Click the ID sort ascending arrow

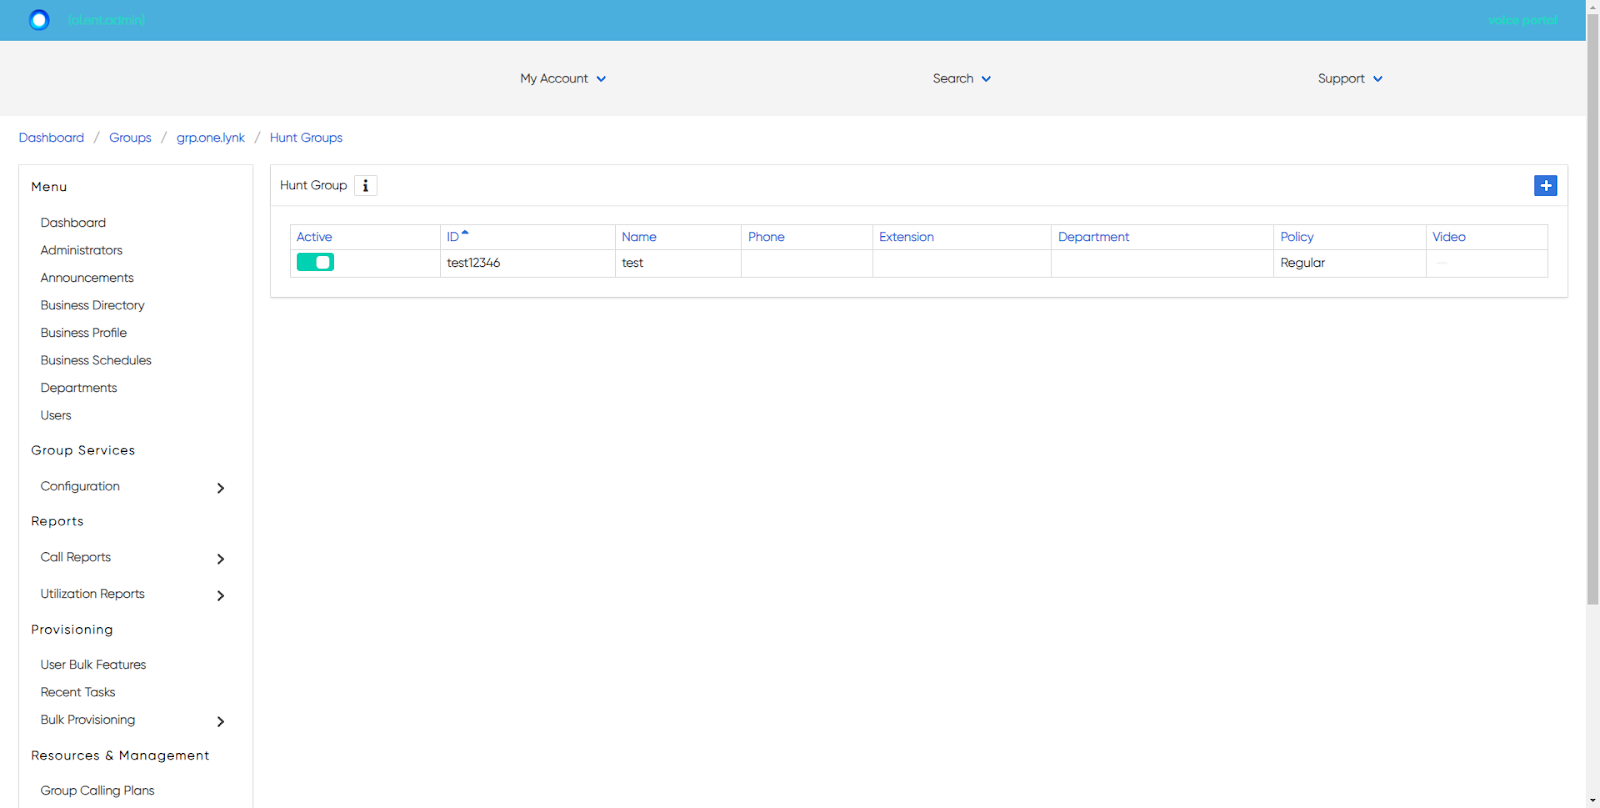[x=465, y=233]
